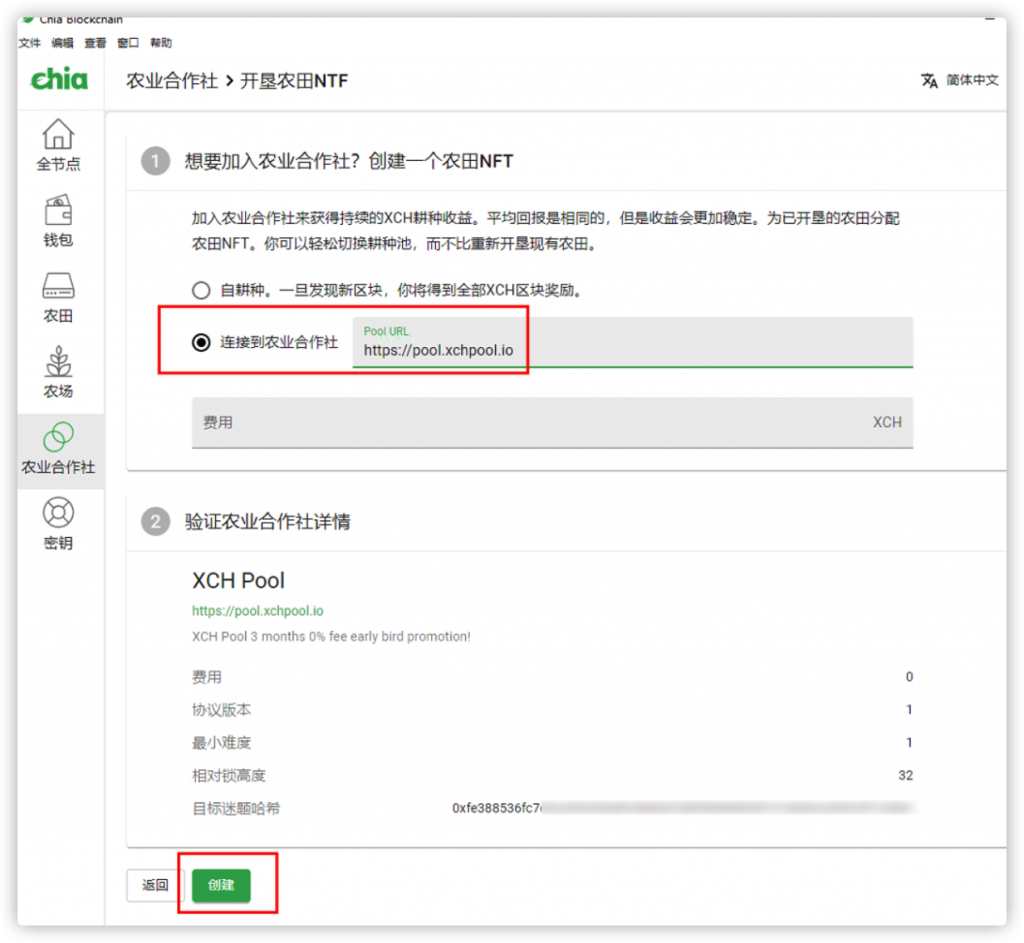Open the 简体中文 language selector
Viewport: 1024px width, 943px height.
(972, 80)
